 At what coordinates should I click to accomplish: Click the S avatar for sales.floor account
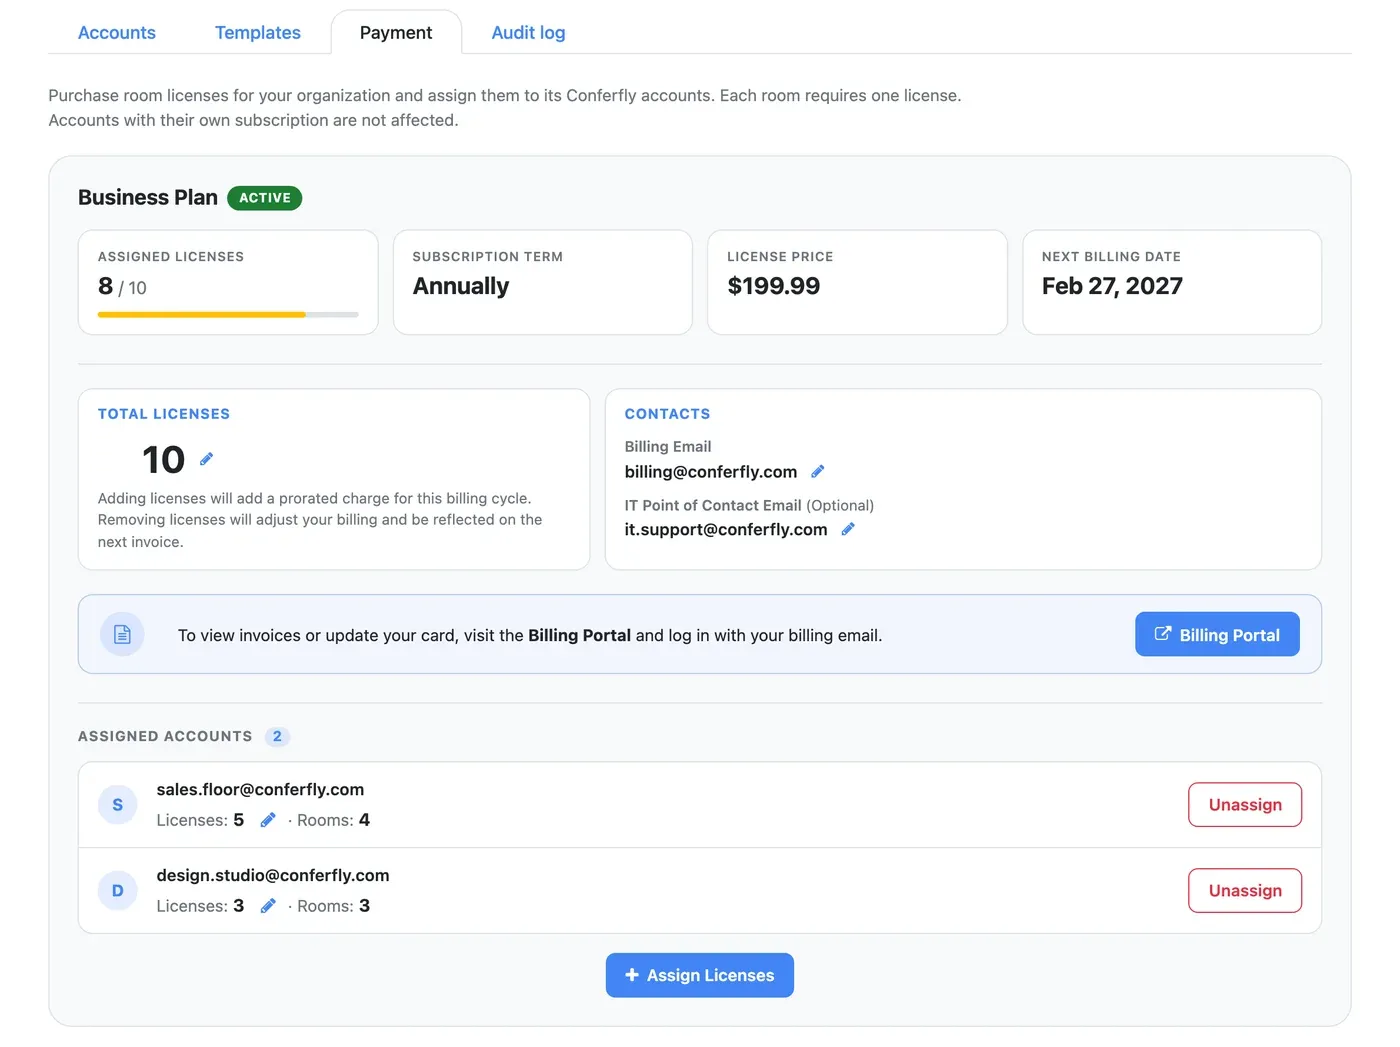pyautogui.click(x=118, y=805)
